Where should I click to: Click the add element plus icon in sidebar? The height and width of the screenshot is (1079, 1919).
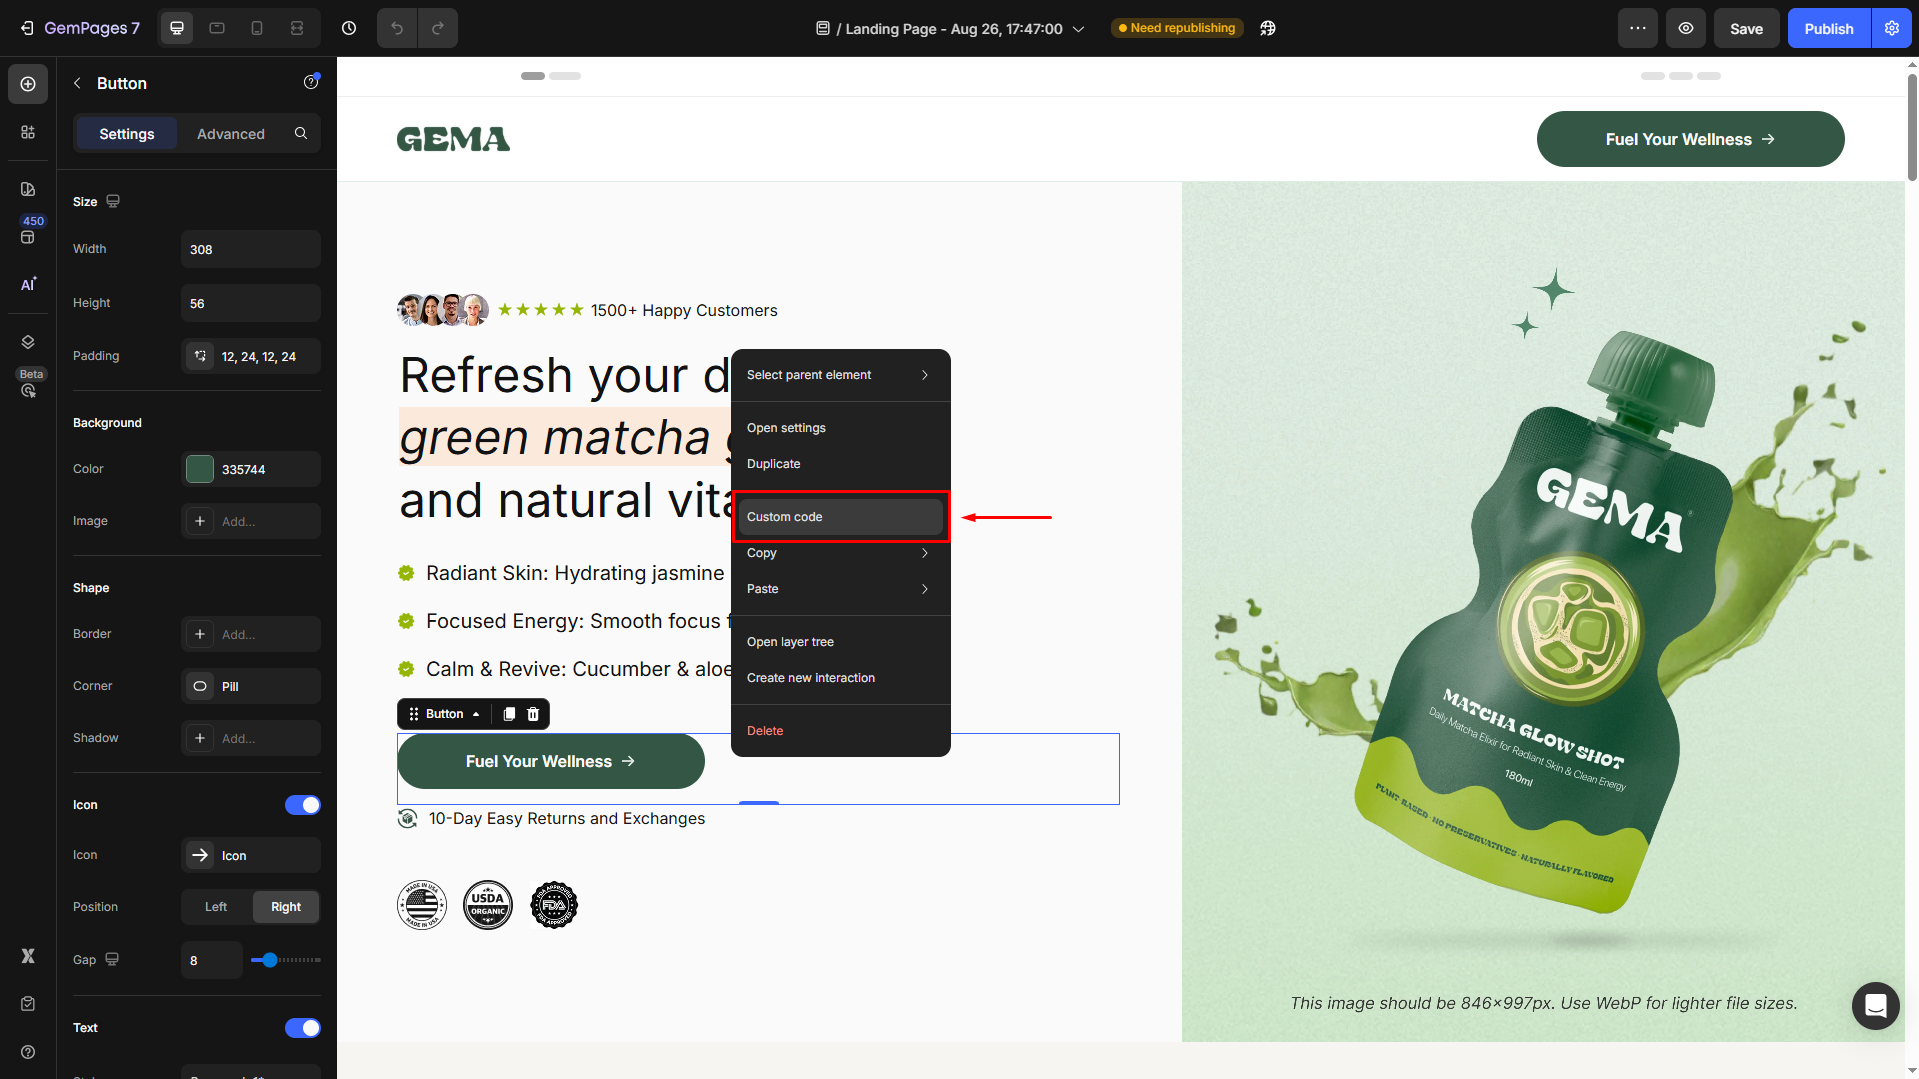click(28, 84)
